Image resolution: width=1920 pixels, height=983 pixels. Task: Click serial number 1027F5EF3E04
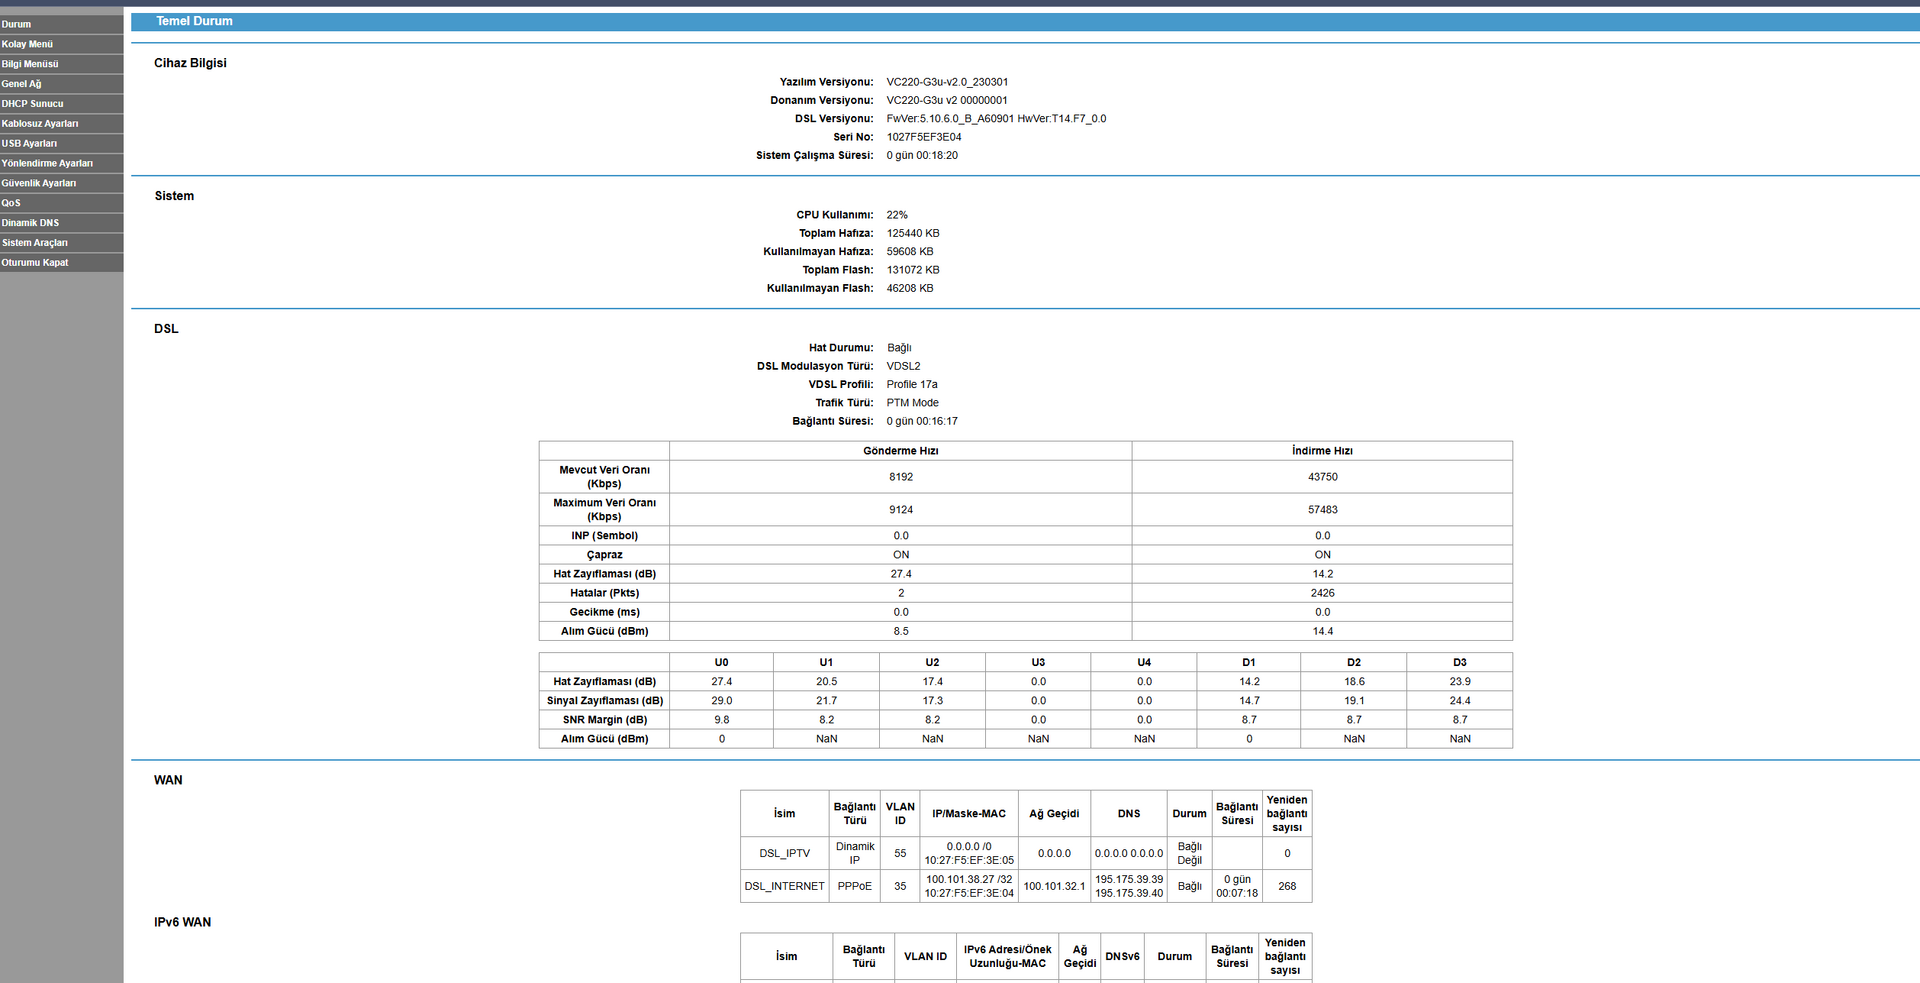[924, 137]
